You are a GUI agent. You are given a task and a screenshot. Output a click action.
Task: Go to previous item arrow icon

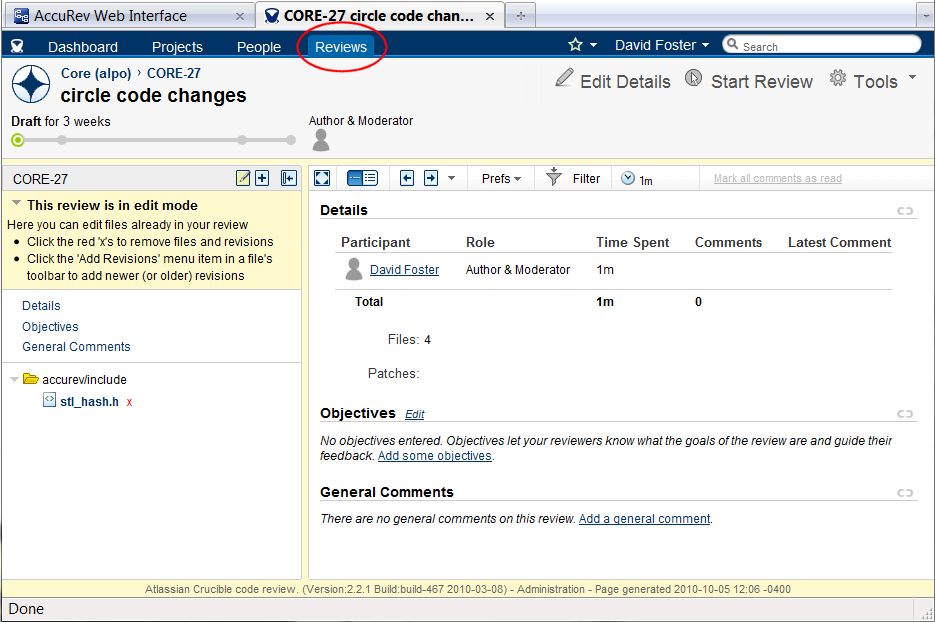tap(407, 178)
